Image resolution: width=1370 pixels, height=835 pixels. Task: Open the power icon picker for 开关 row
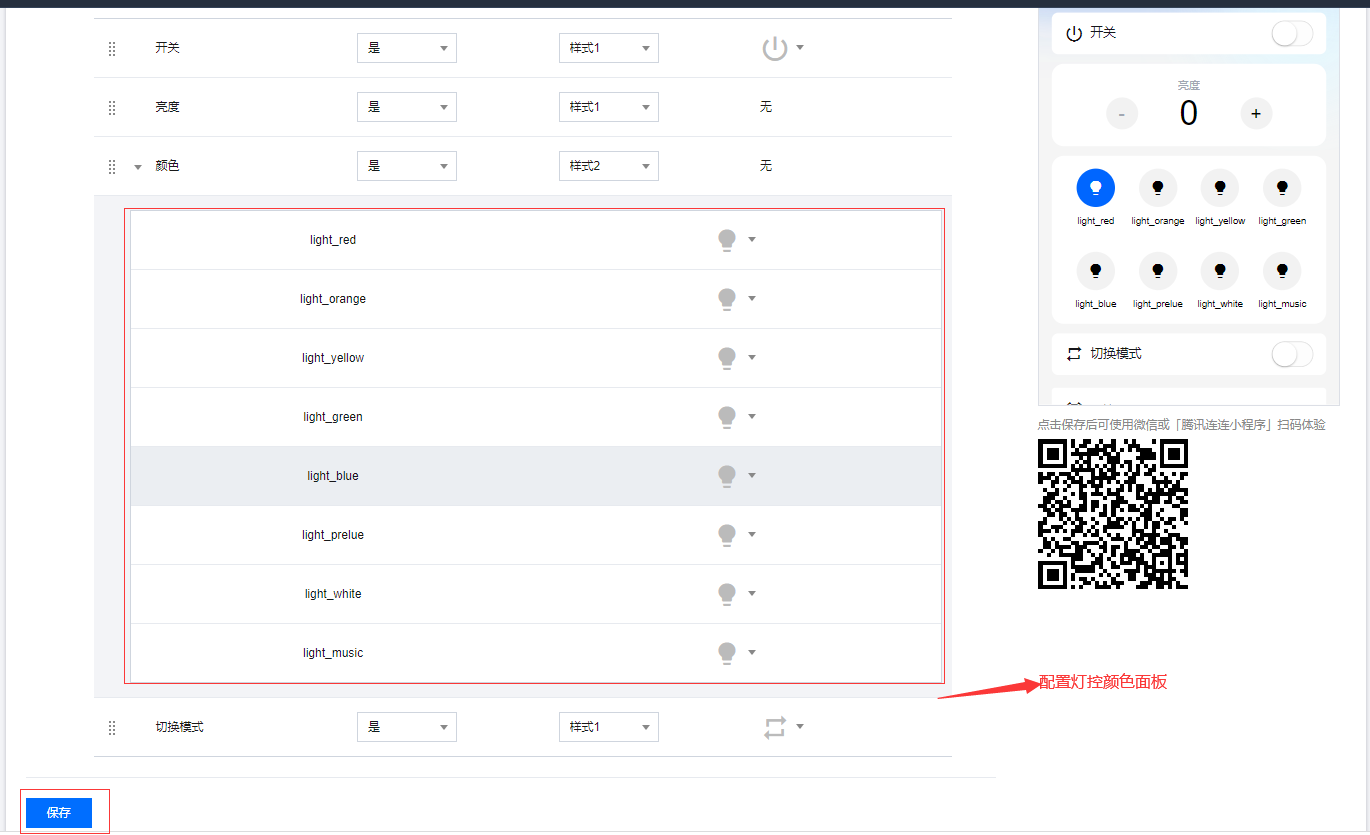pos(782,48)
